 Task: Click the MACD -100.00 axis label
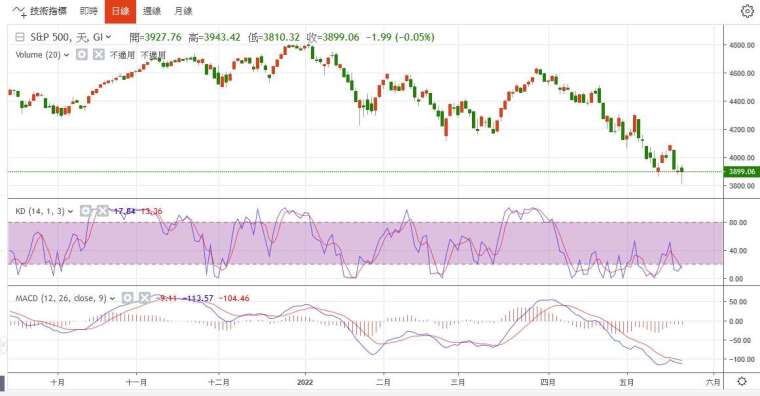[742, 359]
